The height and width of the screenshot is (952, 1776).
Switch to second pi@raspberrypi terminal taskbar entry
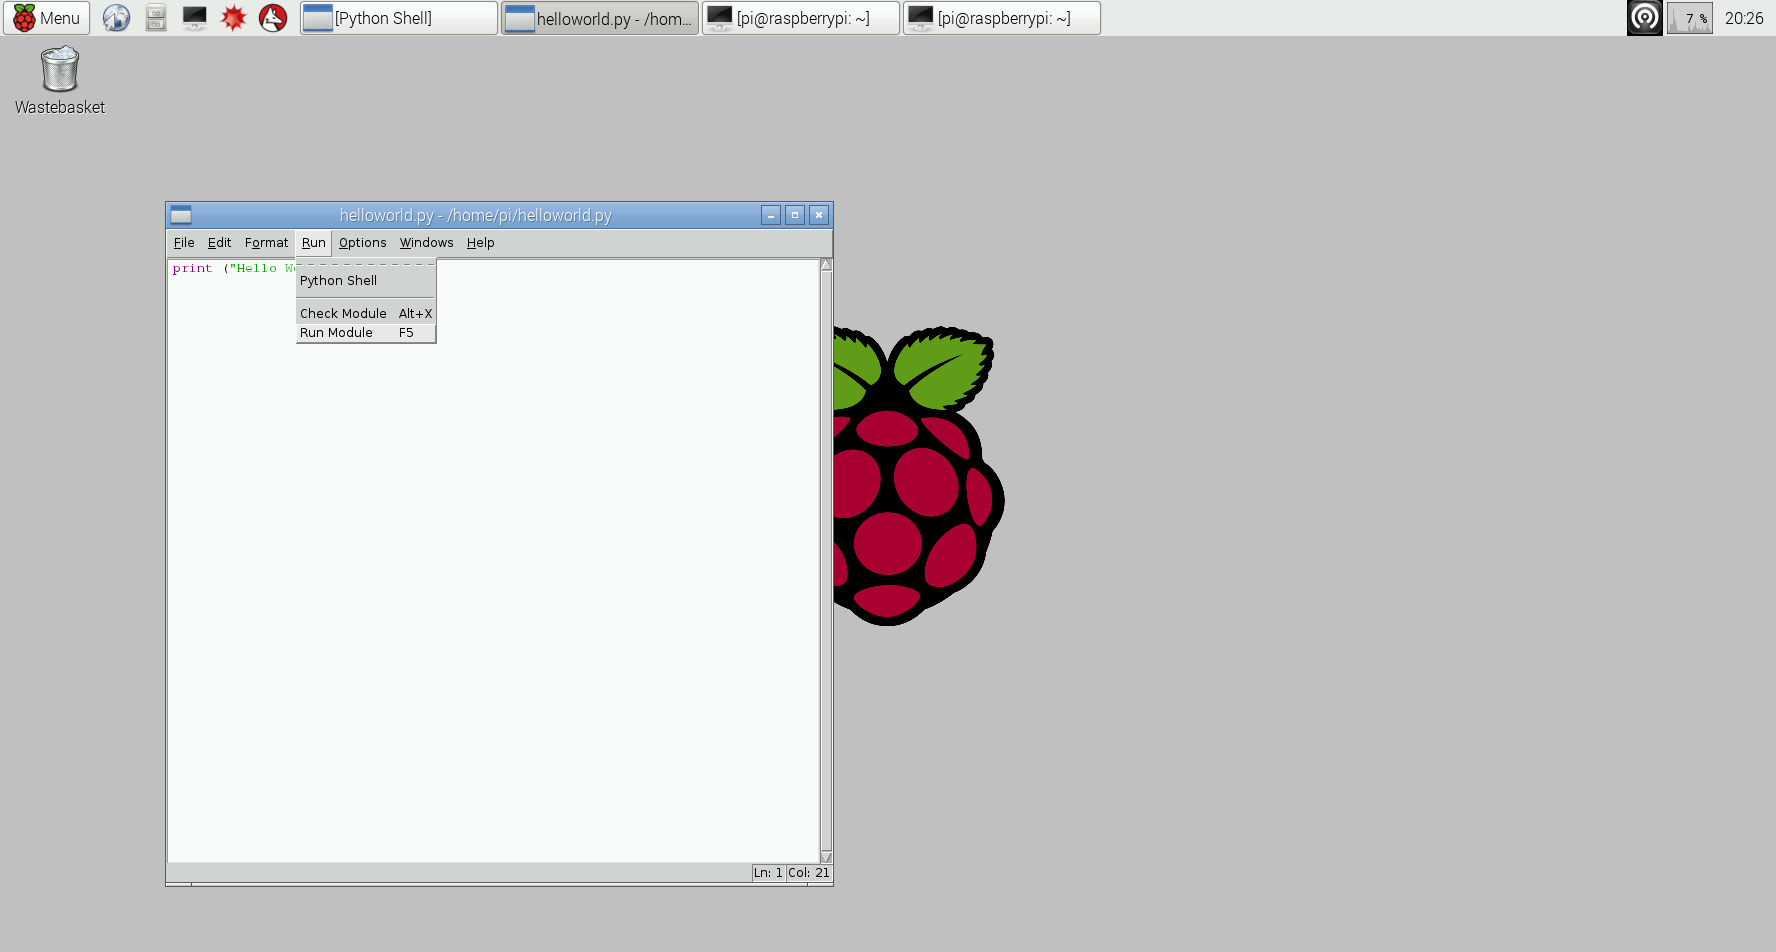pyautogui.click(x=1002, y=18)
